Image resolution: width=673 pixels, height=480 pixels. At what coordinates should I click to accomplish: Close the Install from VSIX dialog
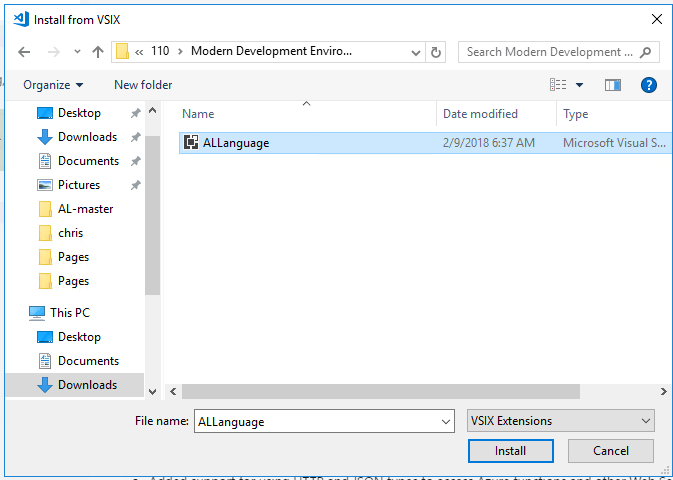657,19
